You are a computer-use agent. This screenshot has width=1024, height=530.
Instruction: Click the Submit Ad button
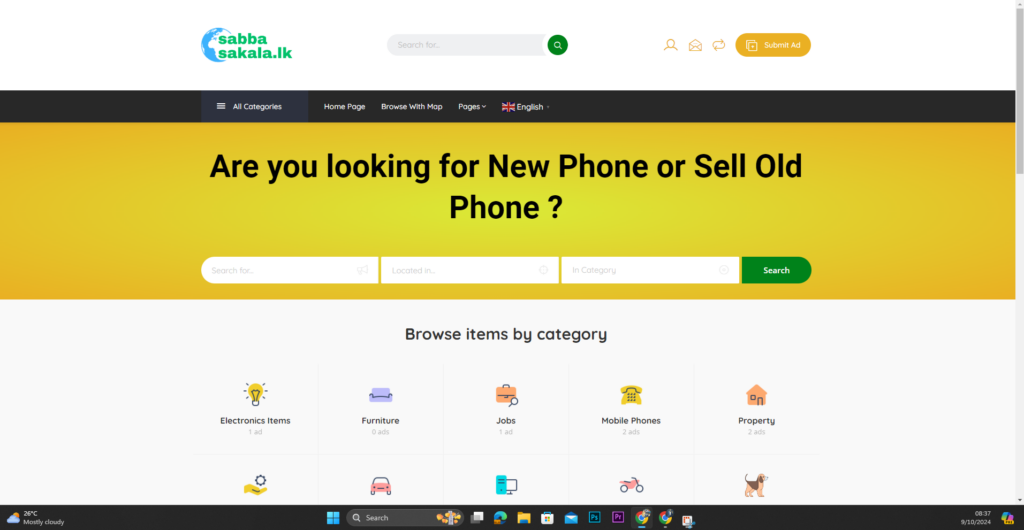(x=773, y=45)
